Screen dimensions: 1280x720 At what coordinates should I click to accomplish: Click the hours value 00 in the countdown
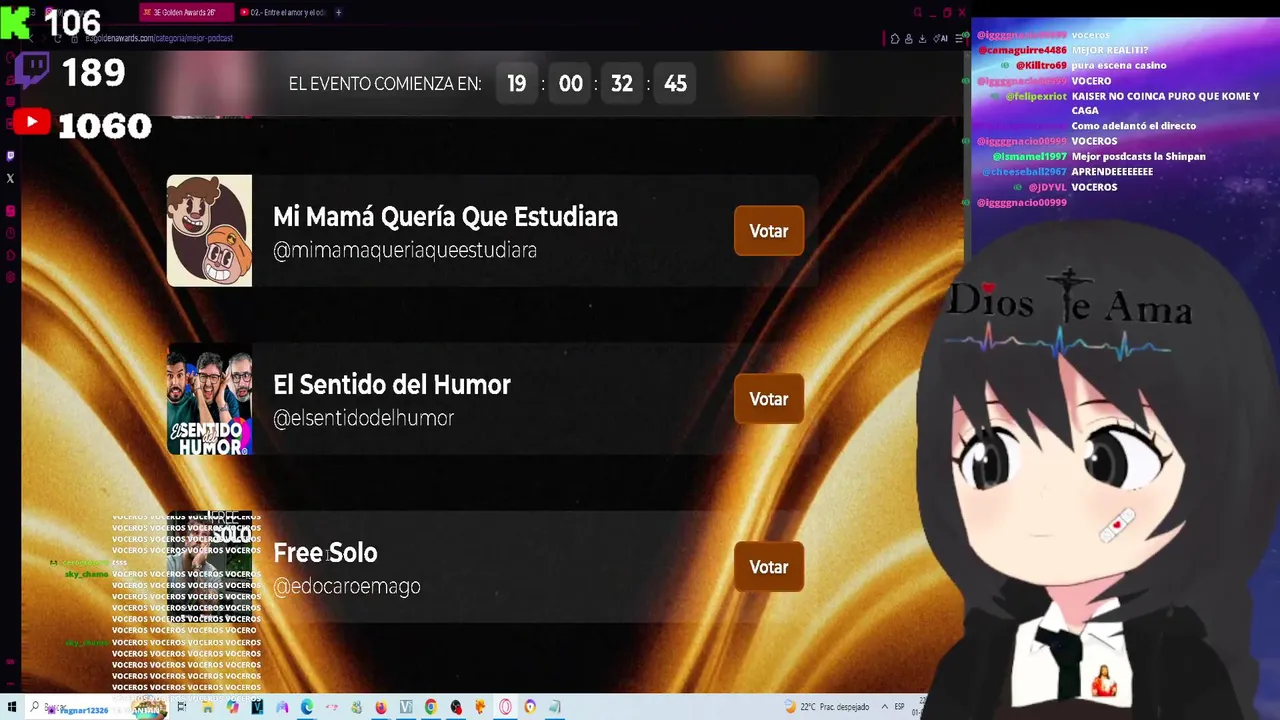pos(570,84)
